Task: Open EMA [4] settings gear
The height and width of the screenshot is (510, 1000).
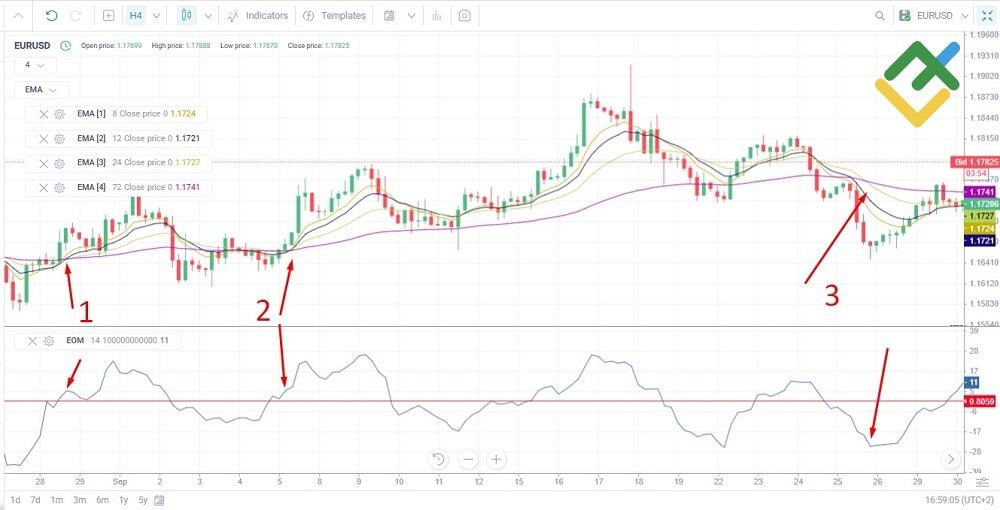Action: coord(59,187)
